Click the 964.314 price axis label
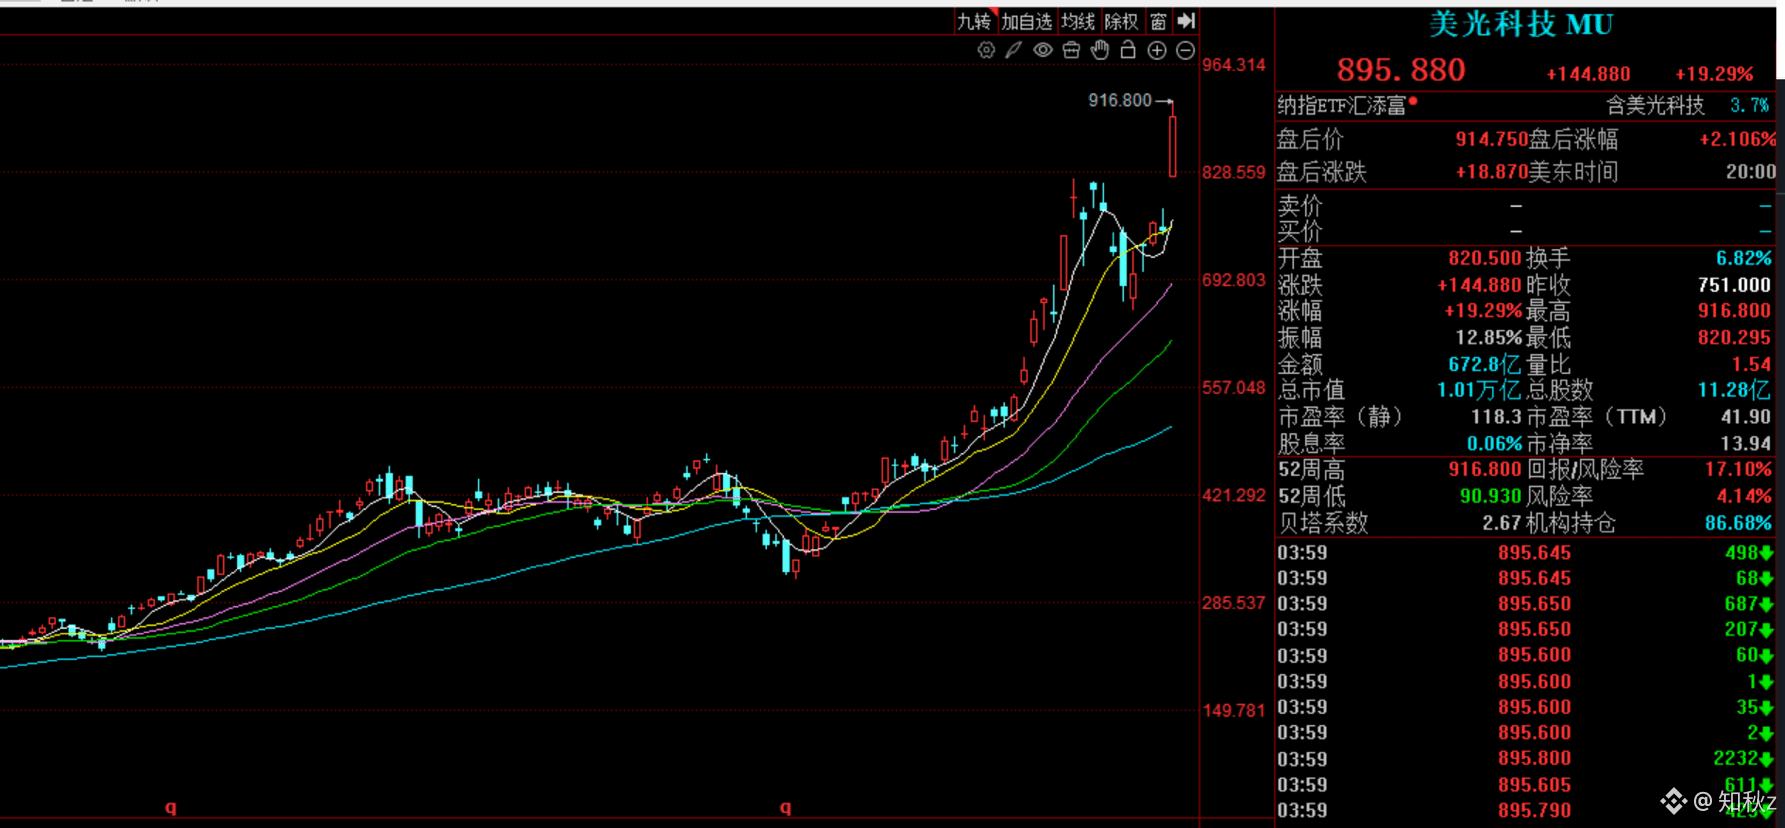This screenshot has width=1785, height=828. pos(1234,65)
